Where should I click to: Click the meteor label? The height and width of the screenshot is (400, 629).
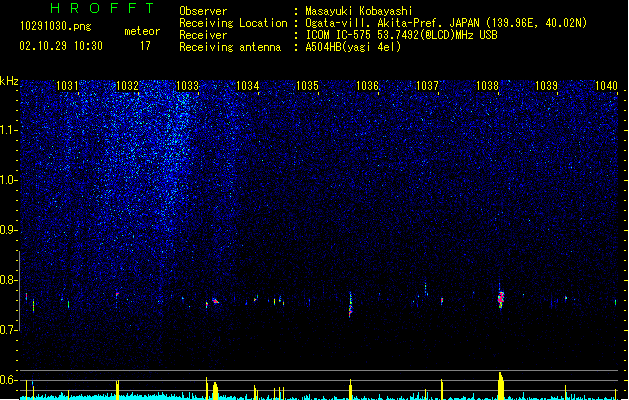(x=142, y=31)
